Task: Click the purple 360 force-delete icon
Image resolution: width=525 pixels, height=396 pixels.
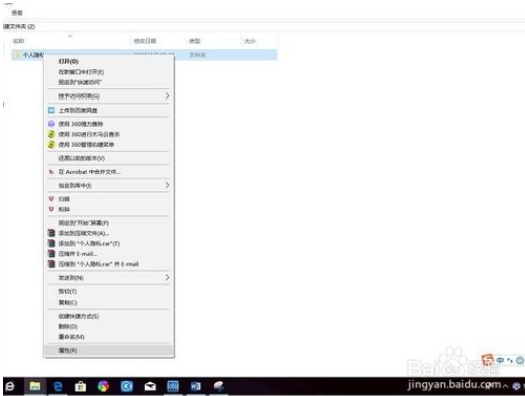Action: click(x=51, y=124)
